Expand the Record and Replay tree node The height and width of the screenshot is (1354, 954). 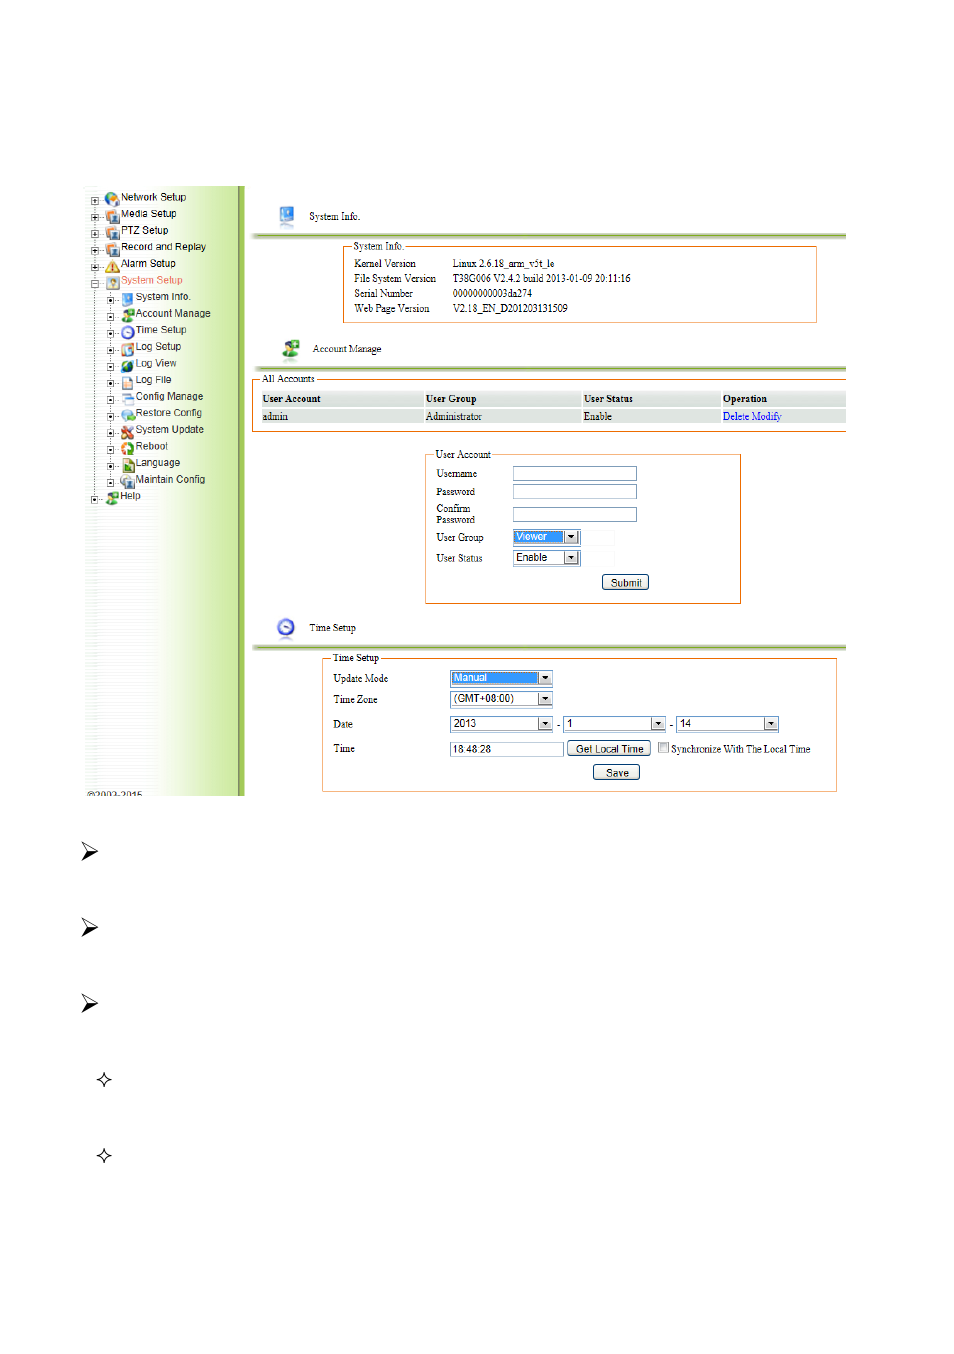click(95, 250)
